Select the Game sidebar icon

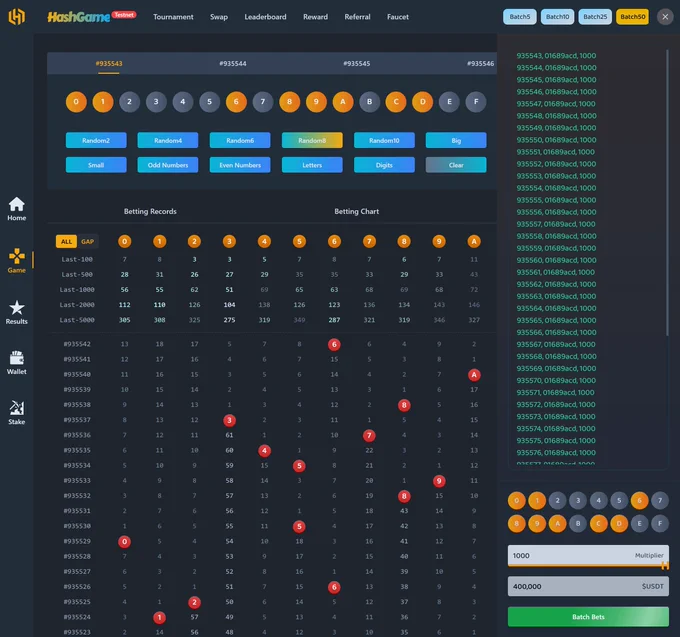(16, 260)
